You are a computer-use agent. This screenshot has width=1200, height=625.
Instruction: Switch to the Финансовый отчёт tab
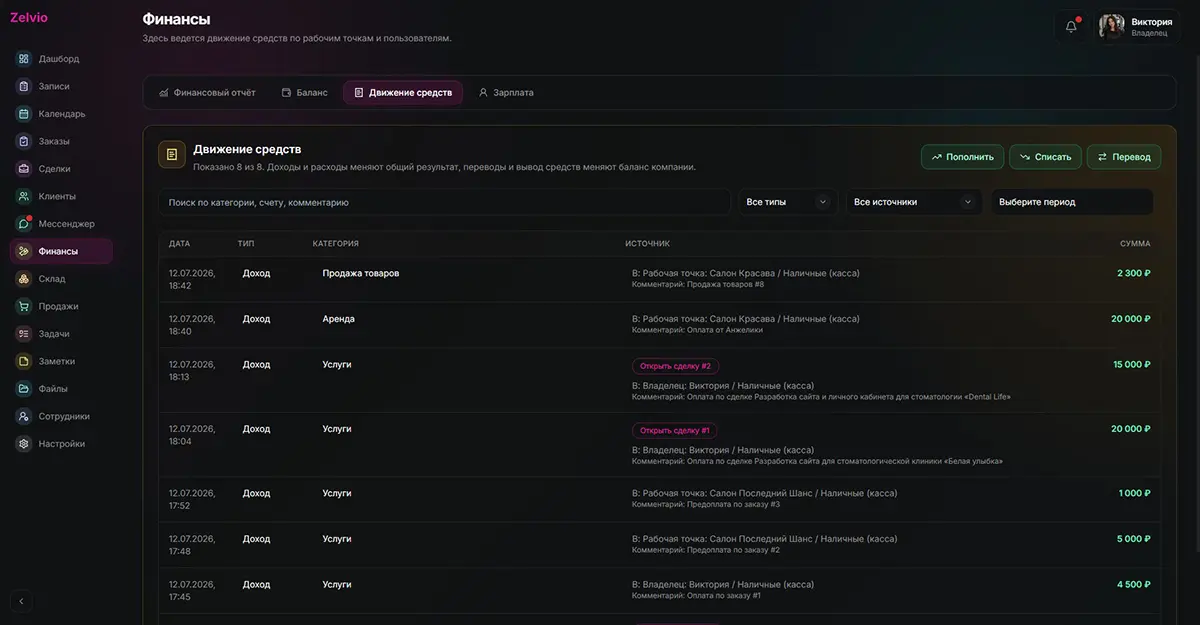pyautogui.click(x=207, y=93)
